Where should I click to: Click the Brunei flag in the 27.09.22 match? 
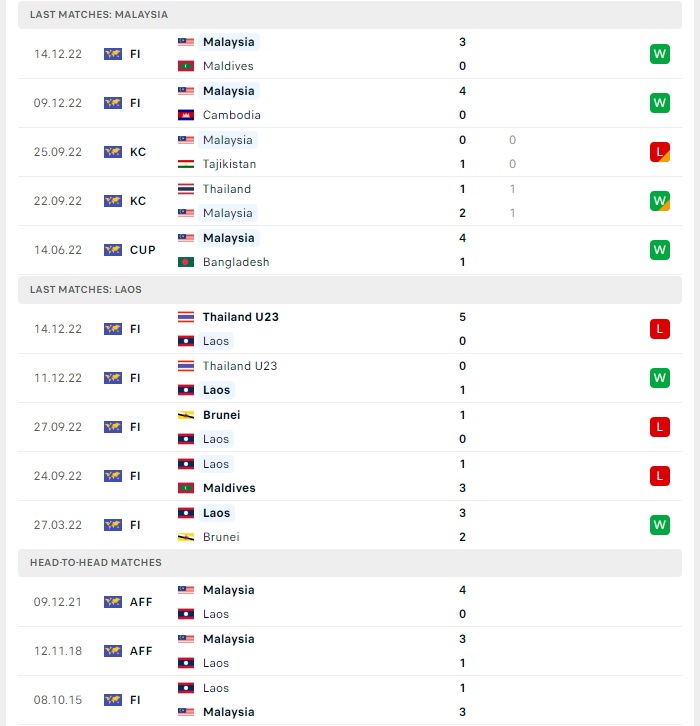click(186, 415)
